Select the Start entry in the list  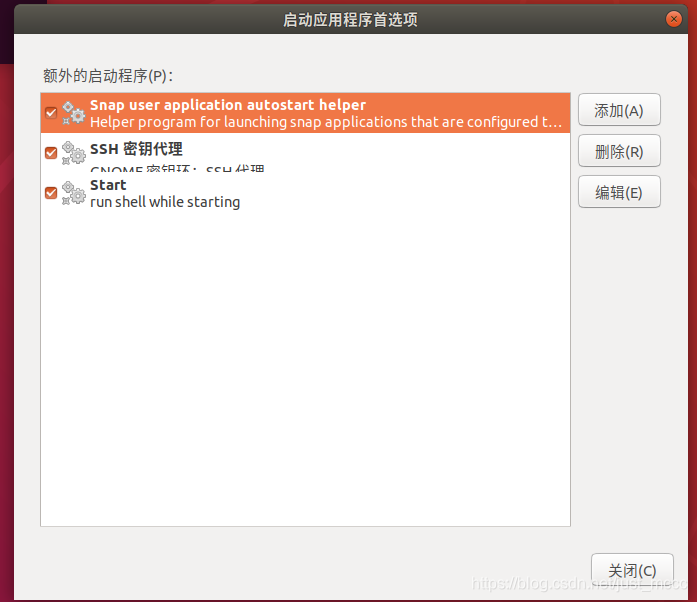305,193
